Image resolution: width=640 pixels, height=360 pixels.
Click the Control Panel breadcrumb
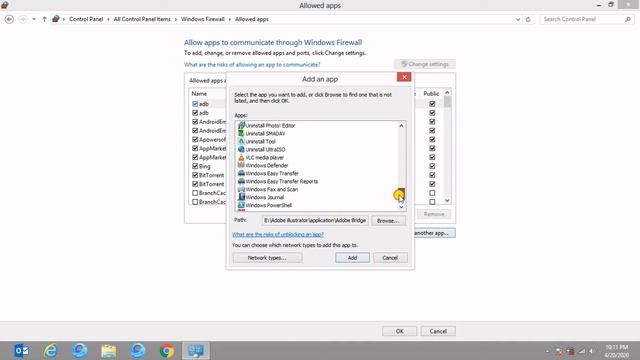[86, 19]
